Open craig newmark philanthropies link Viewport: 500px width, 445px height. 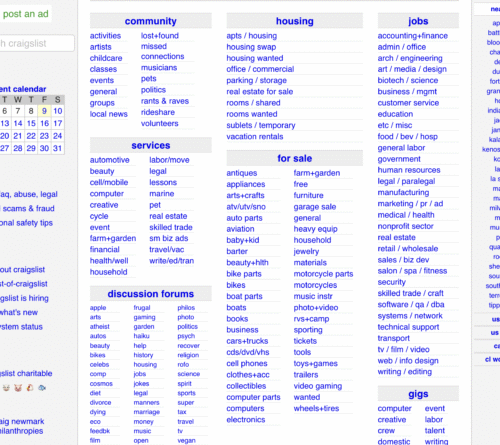coord(22,426)
